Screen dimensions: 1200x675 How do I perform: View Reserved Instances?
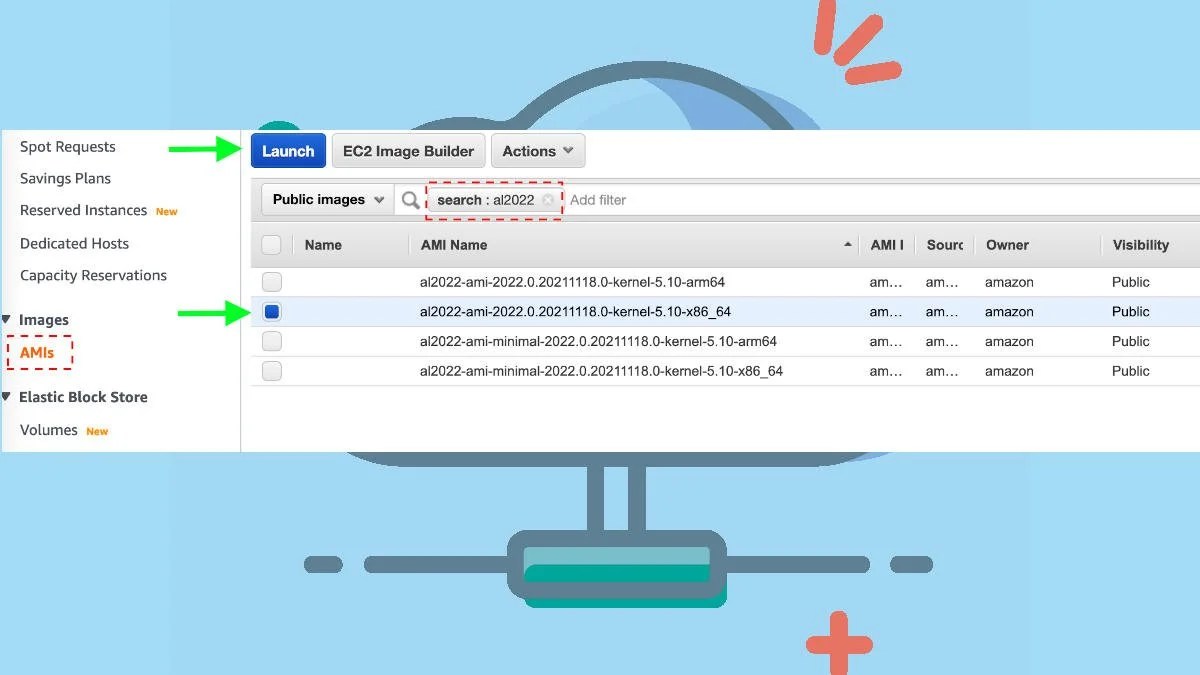tap(83, 211)
